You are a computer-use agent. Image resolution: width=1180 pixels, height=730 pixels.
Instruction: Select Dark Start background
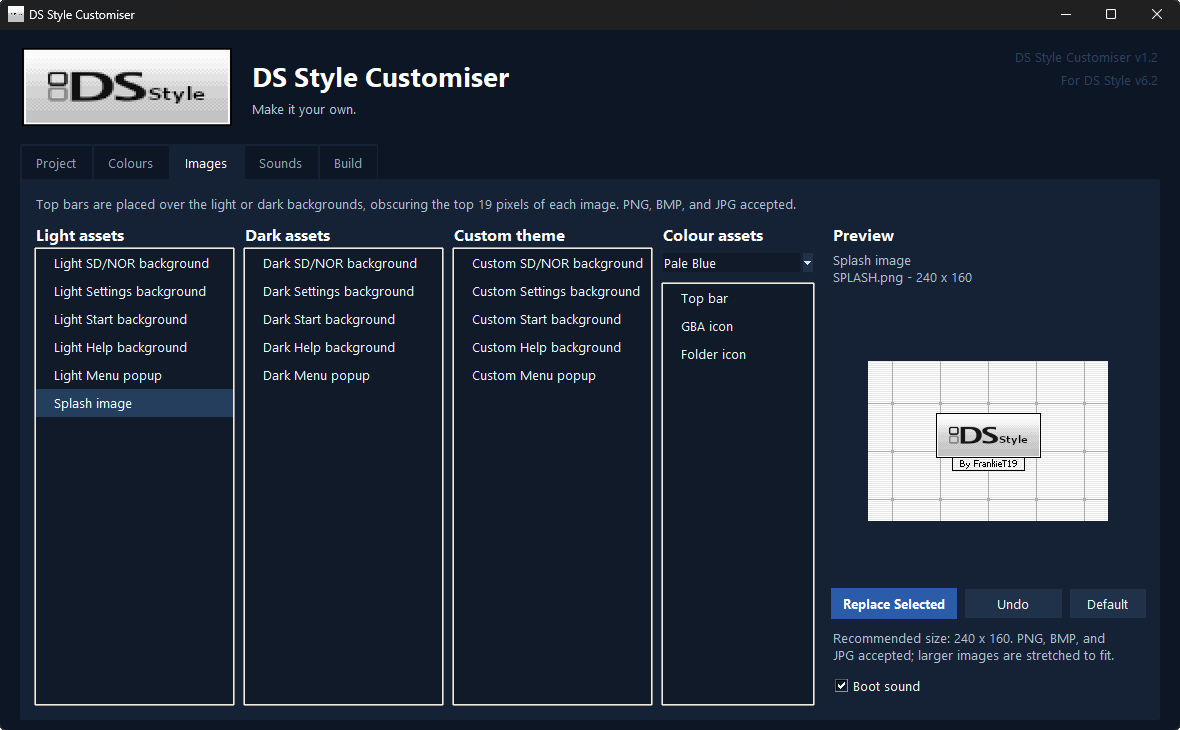(x=343, y=319)
